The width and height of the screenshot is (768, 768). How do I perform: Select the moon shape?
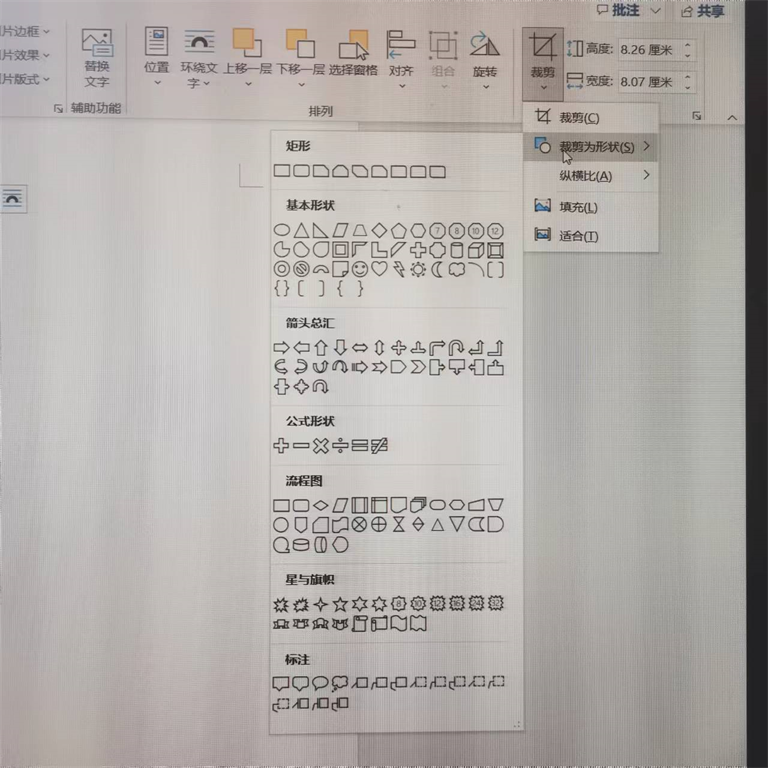[x=437, y=269]
